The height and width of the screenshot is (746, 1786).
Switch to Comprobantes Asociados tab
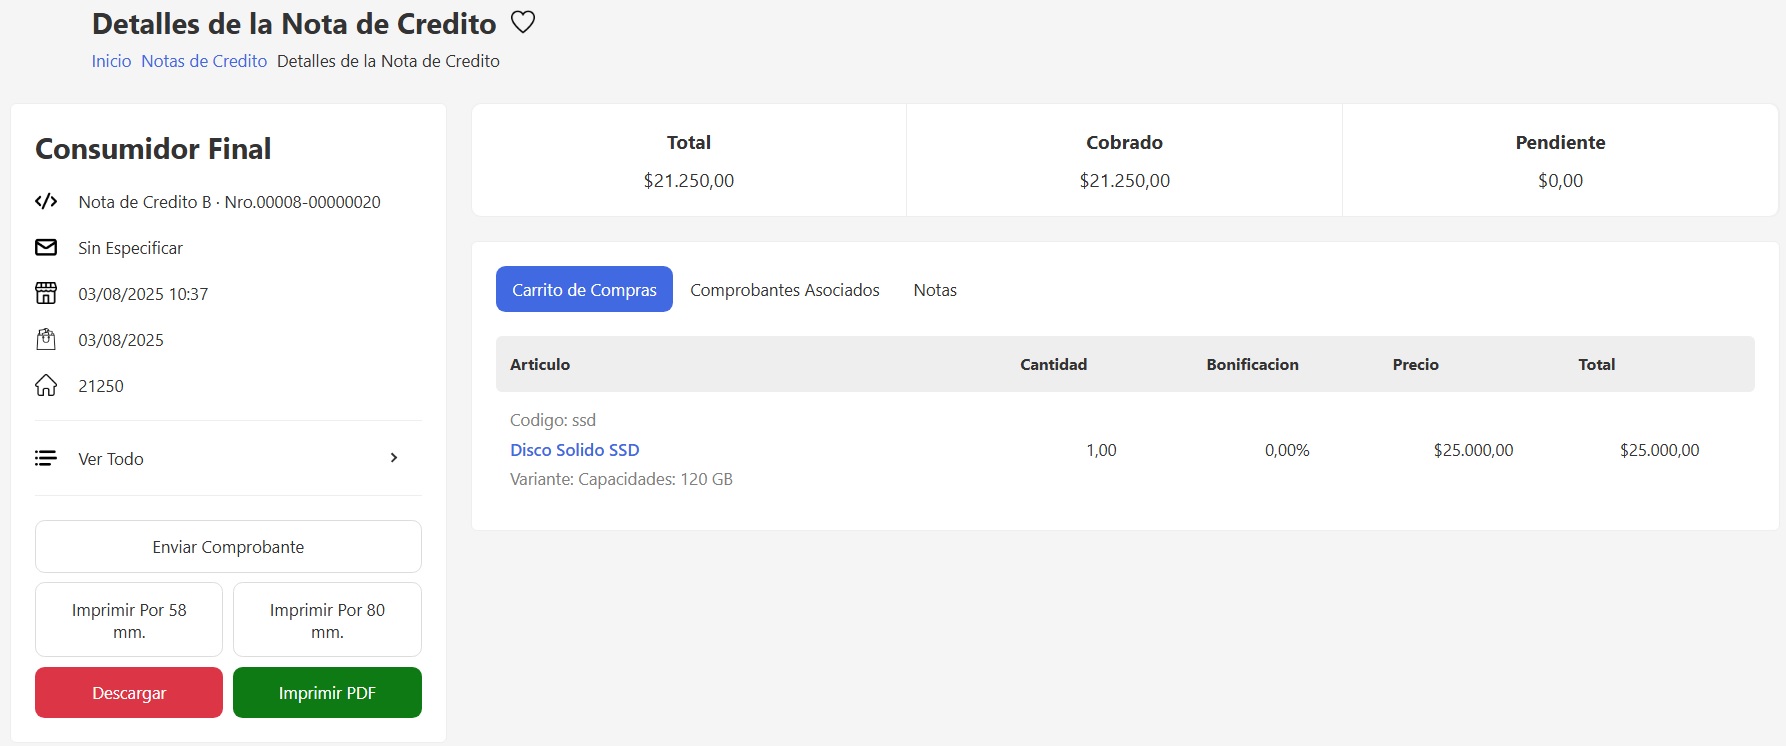point(784,290)
